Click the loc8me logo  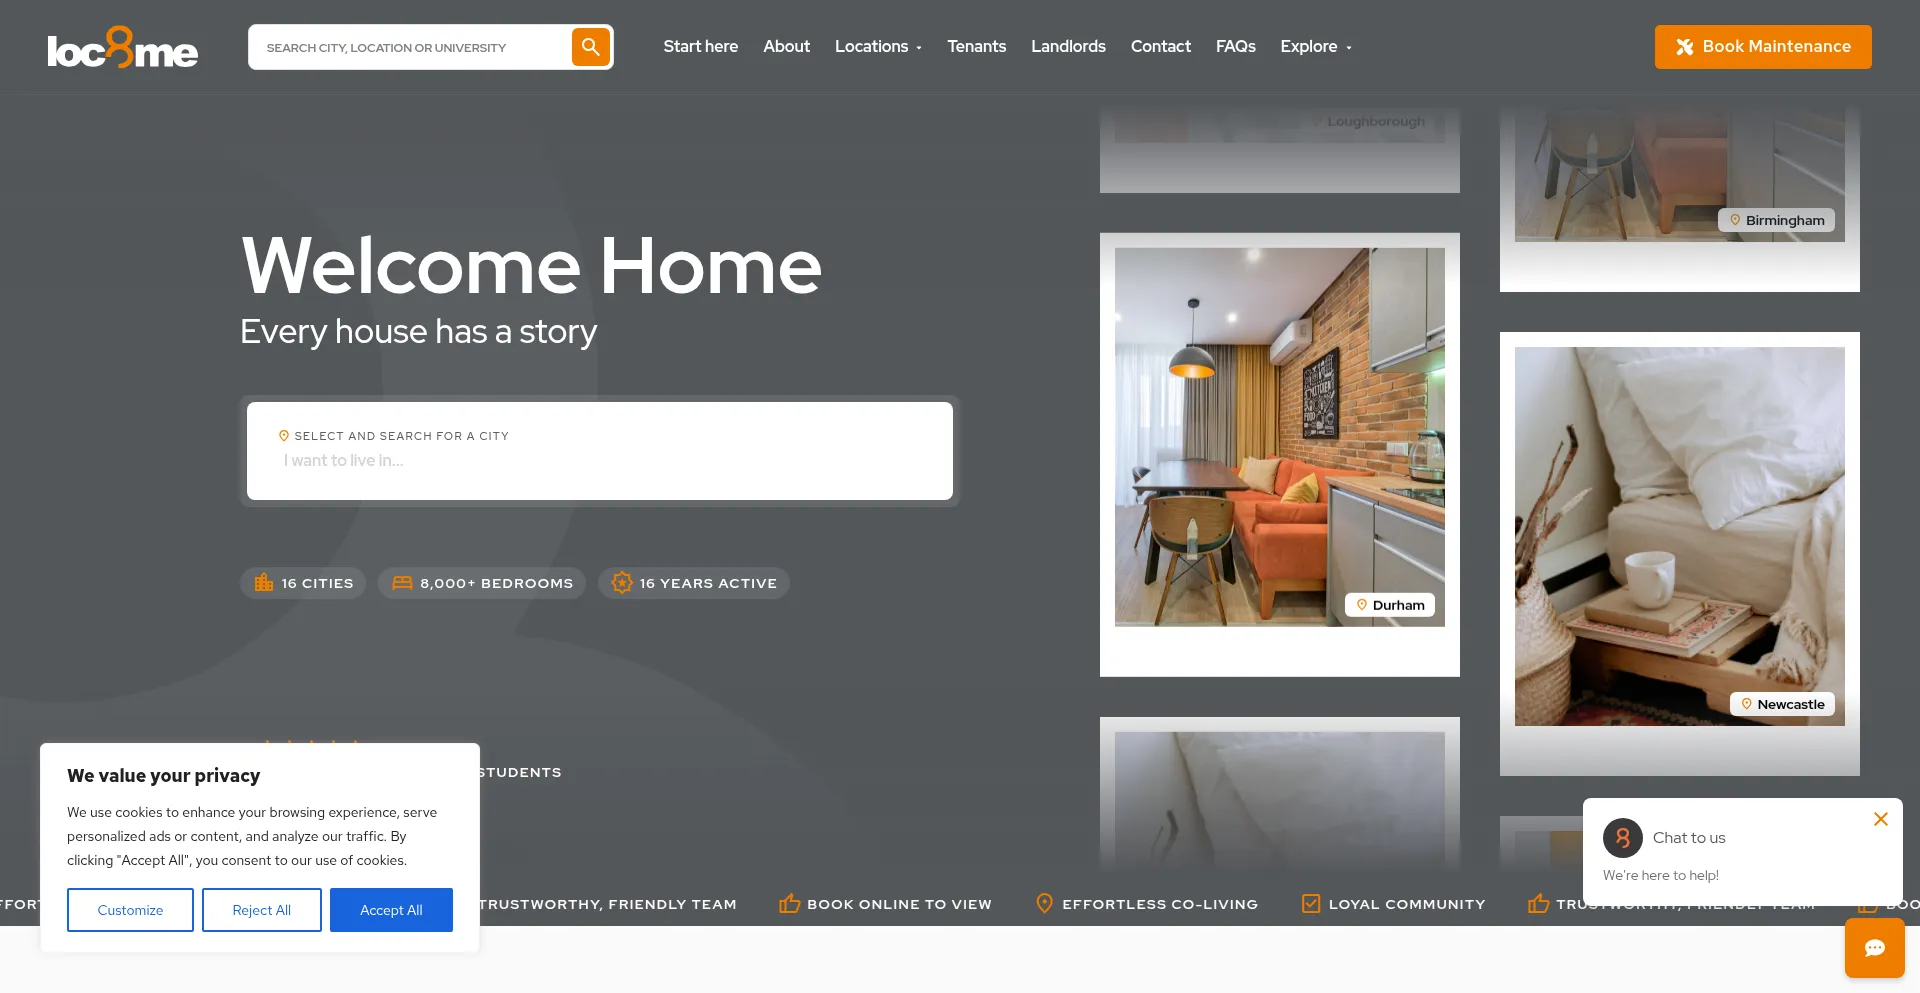tap(122, 48)
